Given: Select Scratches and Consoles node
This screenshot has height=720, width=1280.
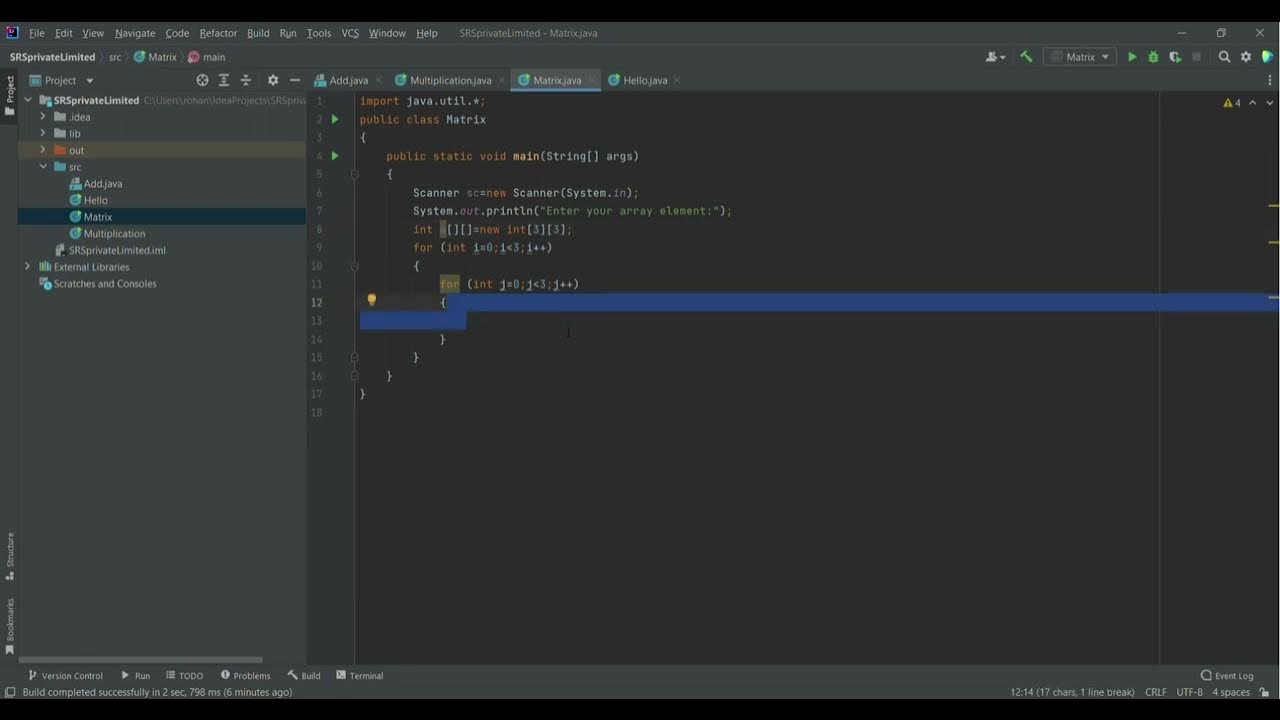Looking at the screenshot, I should 105,284.
